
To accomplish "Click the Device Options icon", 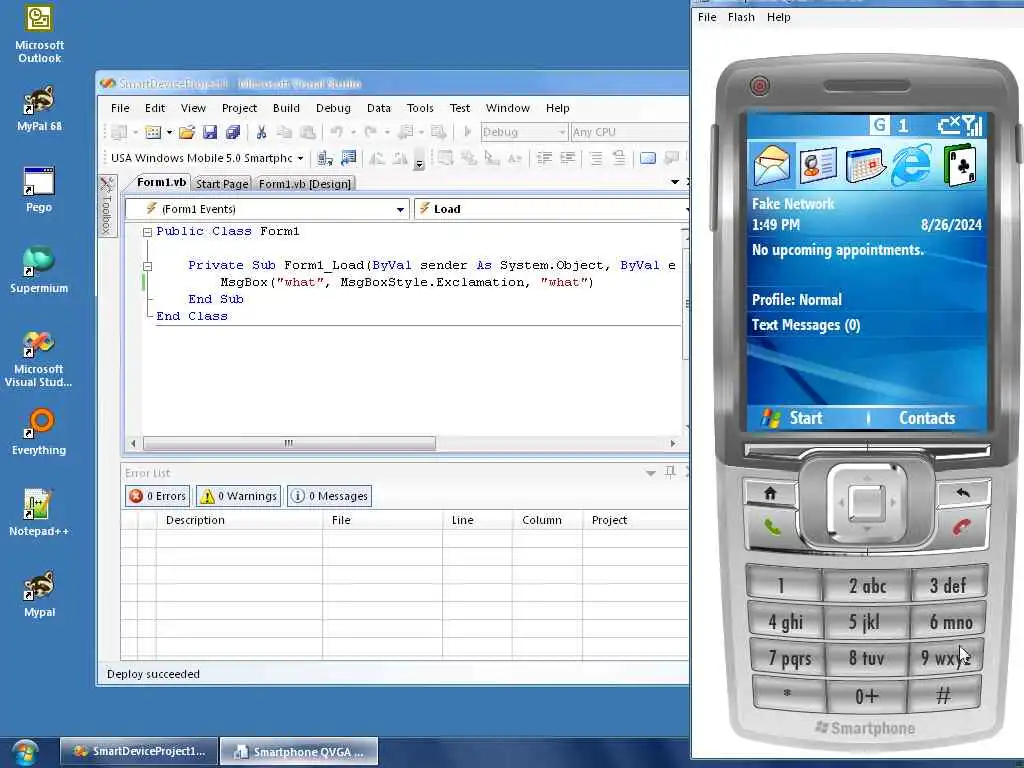I will coord(349,158).
